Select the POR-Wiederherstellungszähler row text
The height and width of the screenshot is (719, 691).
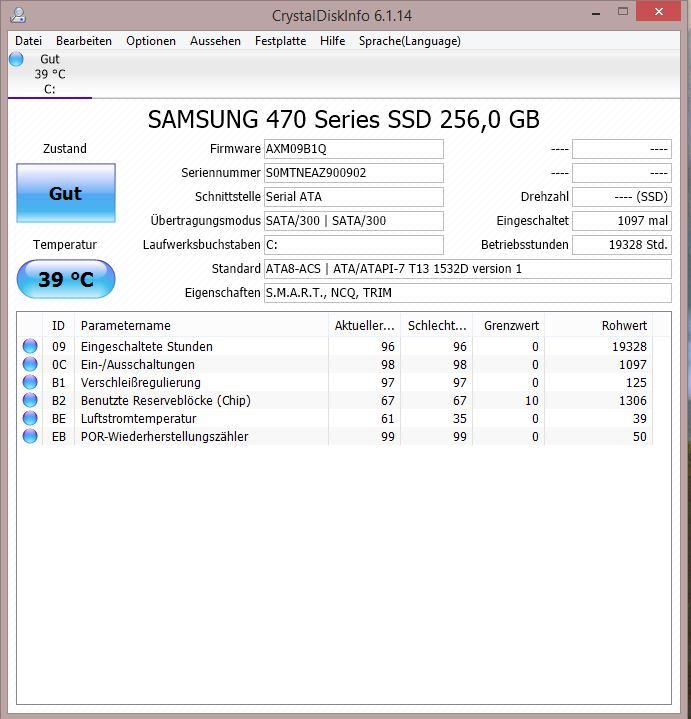pyautogui.click(x=165, y=436)
